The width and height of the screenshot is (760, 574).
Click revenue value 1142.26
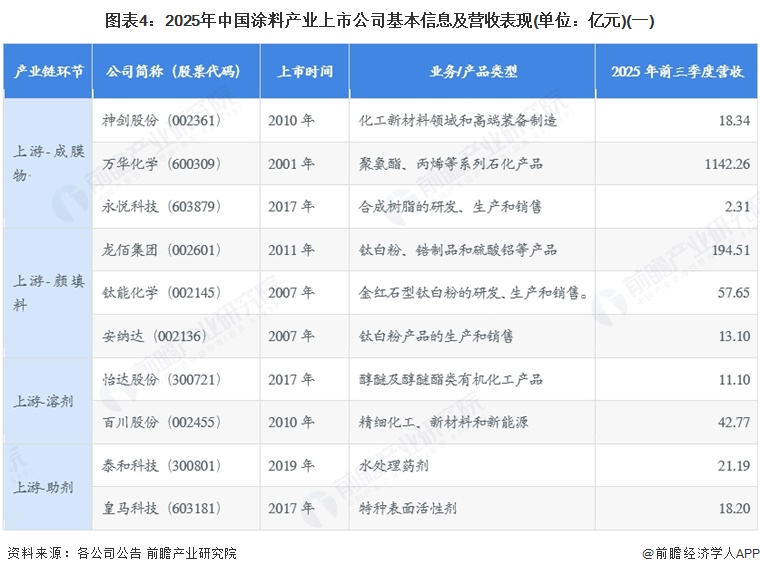tap(727, 164)
